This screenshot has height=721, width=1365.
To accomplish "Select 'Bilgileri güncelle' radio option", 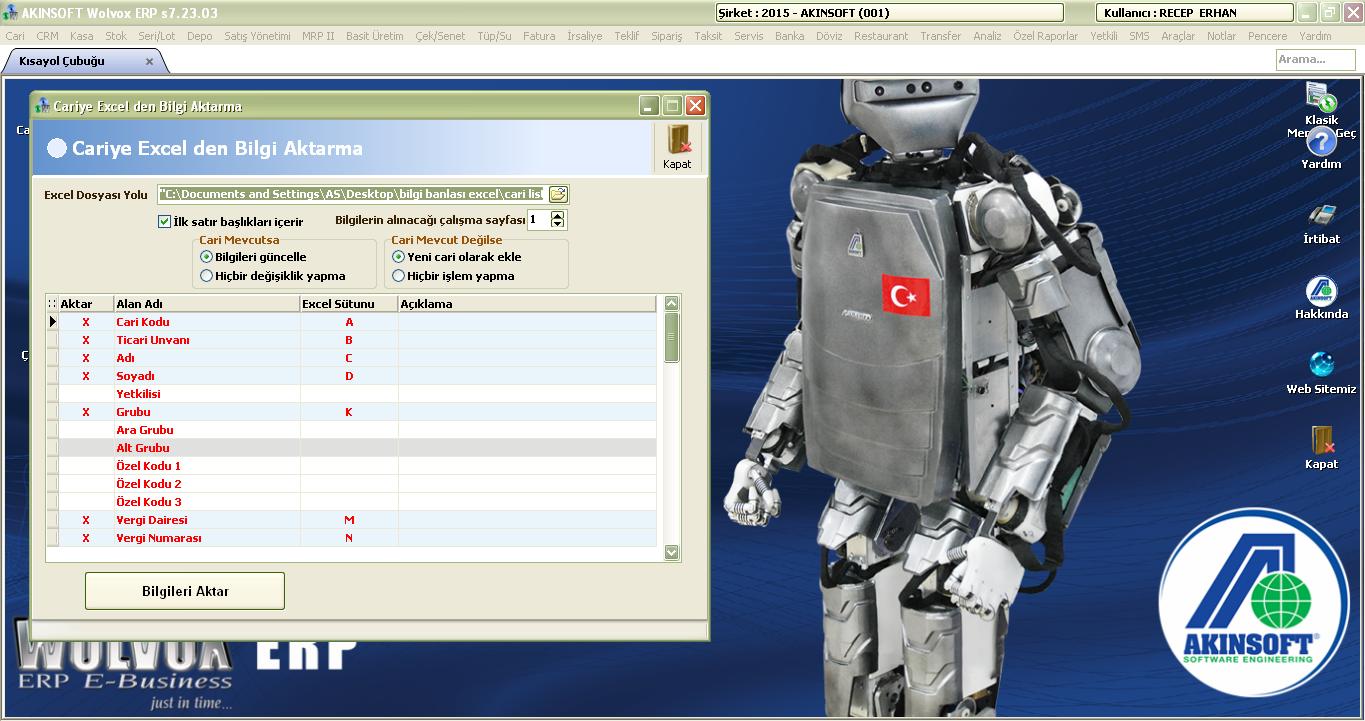I will pos(206,257).
